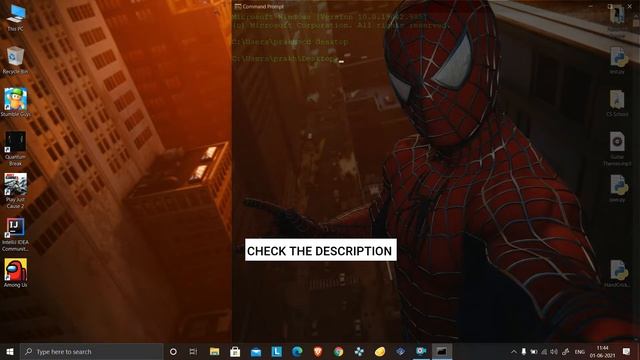
Task: Minimize the Command Prompt window
Action: [591, 6]
